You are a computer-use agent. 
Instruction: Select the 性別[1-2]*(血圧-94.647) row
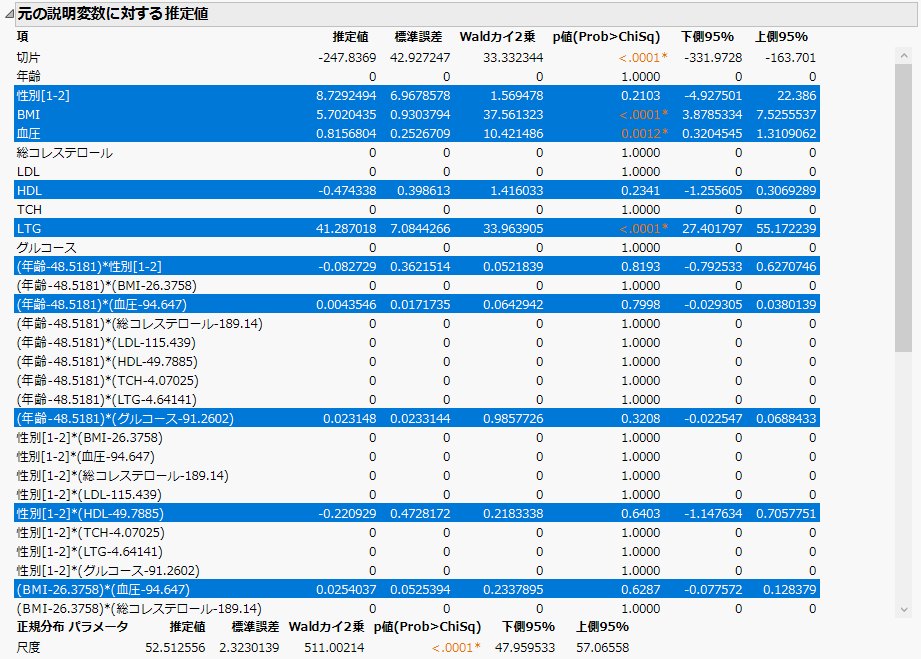[x=417, y=456]
